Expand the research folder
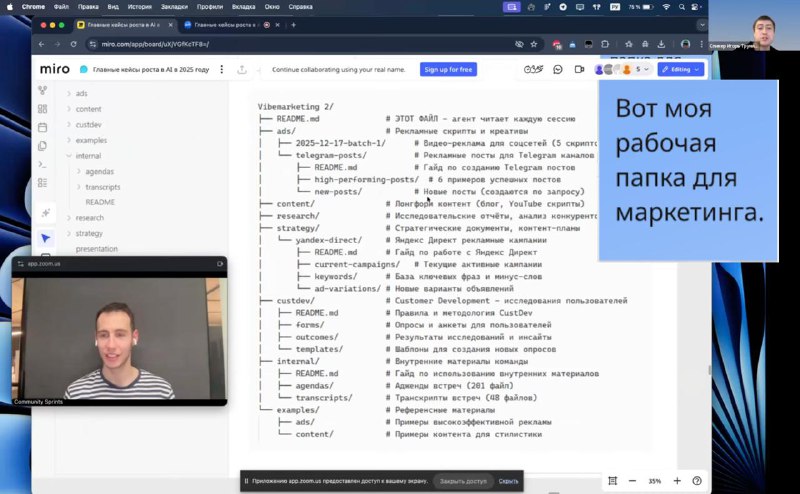This screenshot has height=494, width=800. coord(69,218)
